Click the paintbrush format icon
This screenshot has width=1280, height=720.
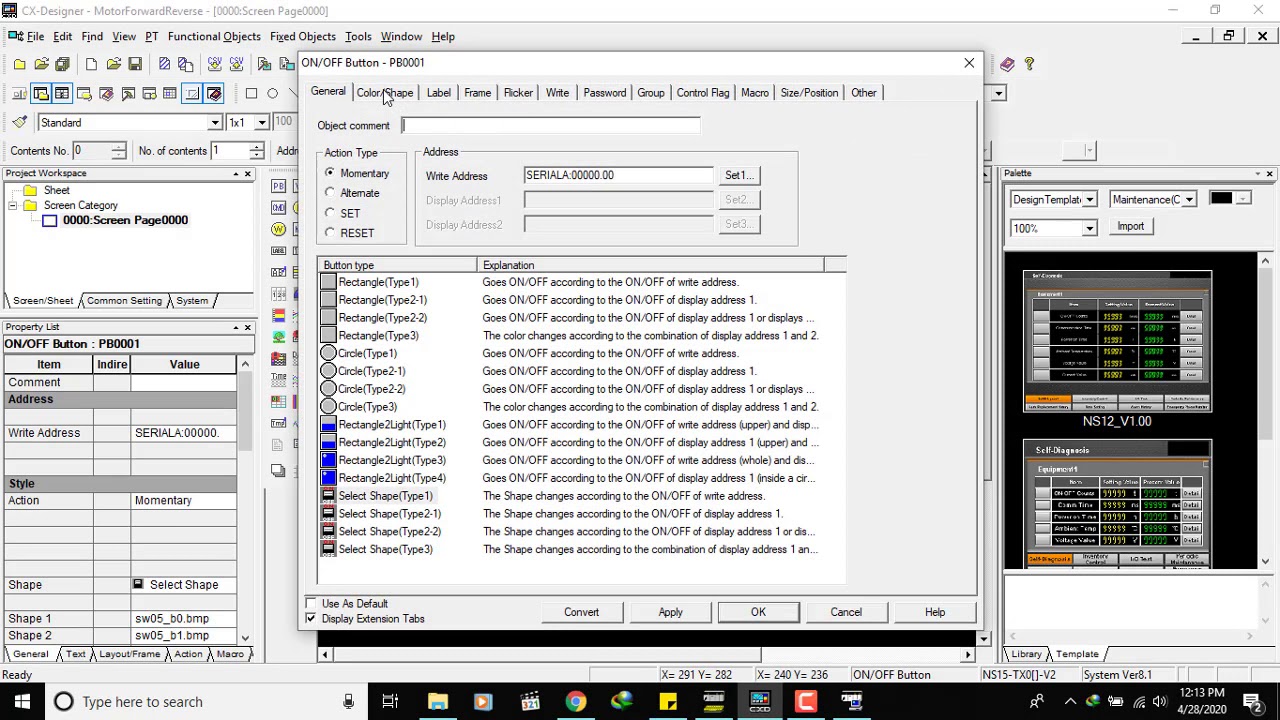pyautogui.click(x=19, y=122)
